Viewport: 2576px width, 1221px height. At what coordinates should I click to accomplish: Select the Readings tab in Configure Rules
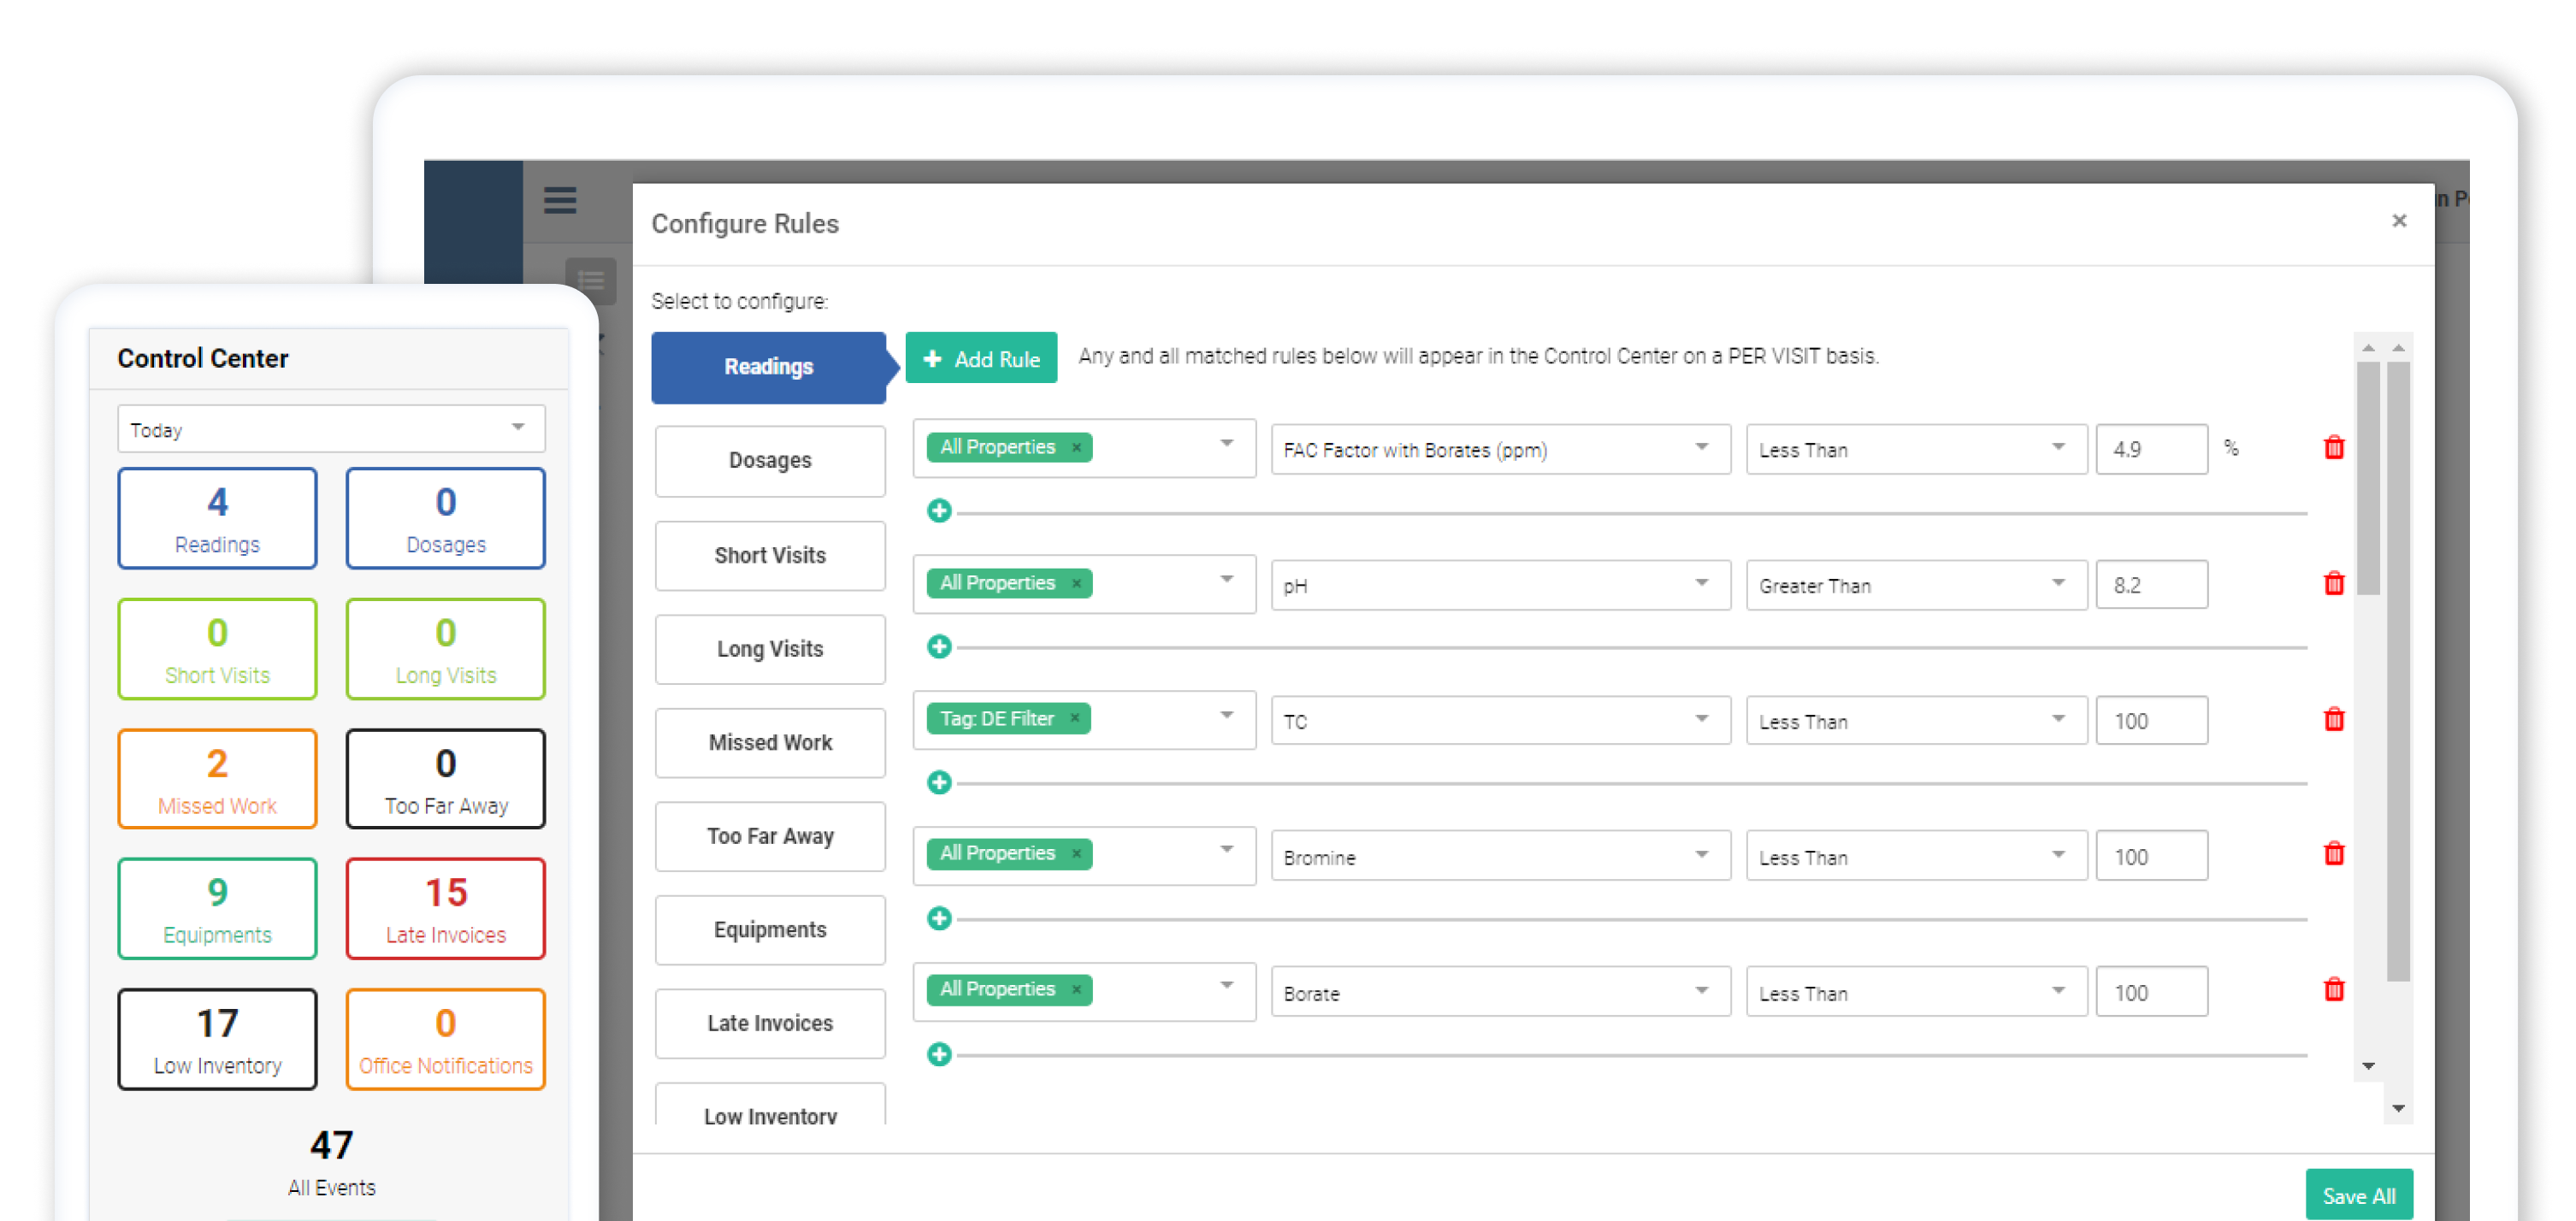pos(767,365)
